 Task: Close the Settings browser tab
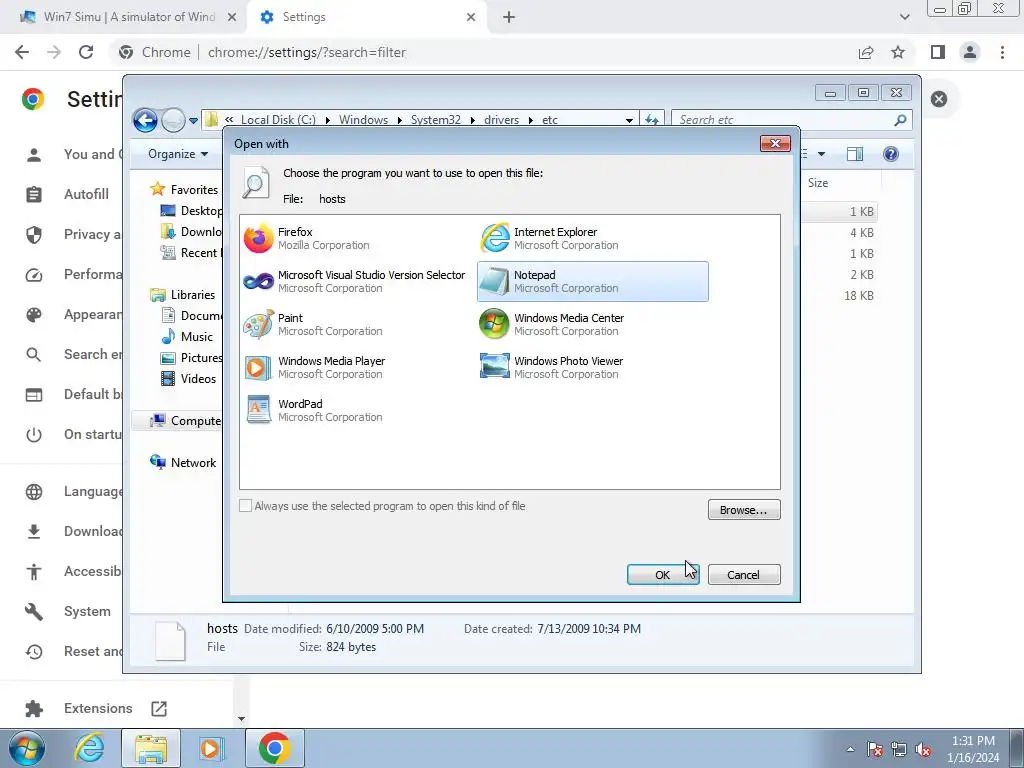pos(471,17)
